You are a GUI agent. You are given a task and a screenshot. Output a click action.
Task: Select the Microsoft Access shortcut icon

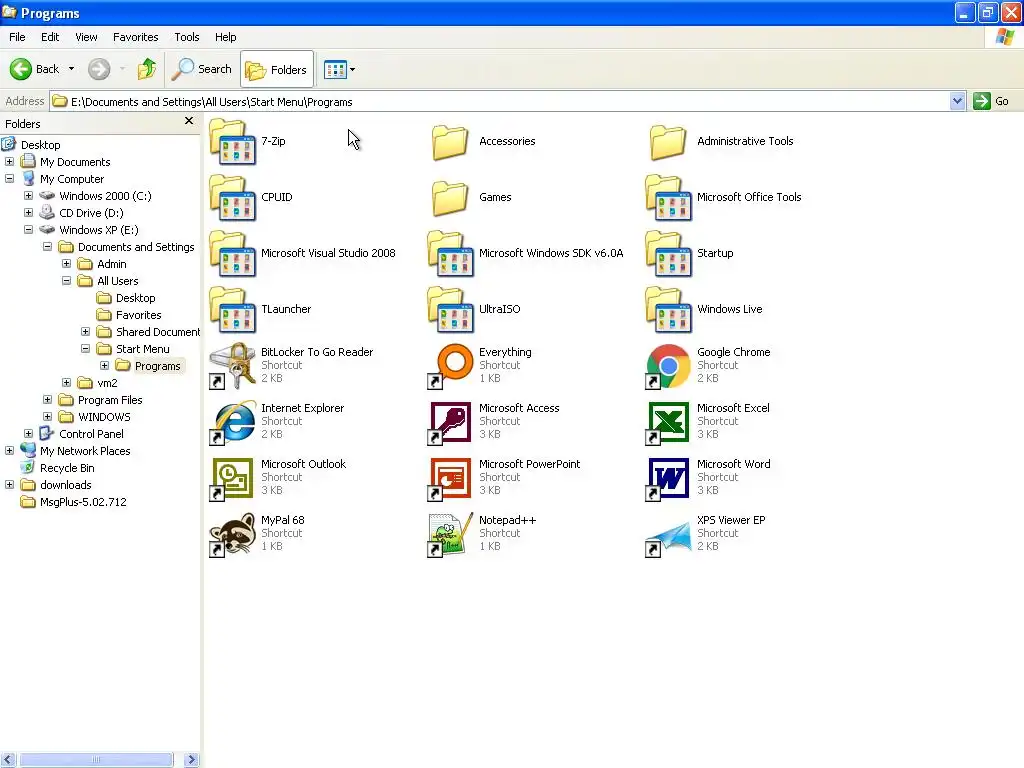pyautogui.click(x=451, y=422)
